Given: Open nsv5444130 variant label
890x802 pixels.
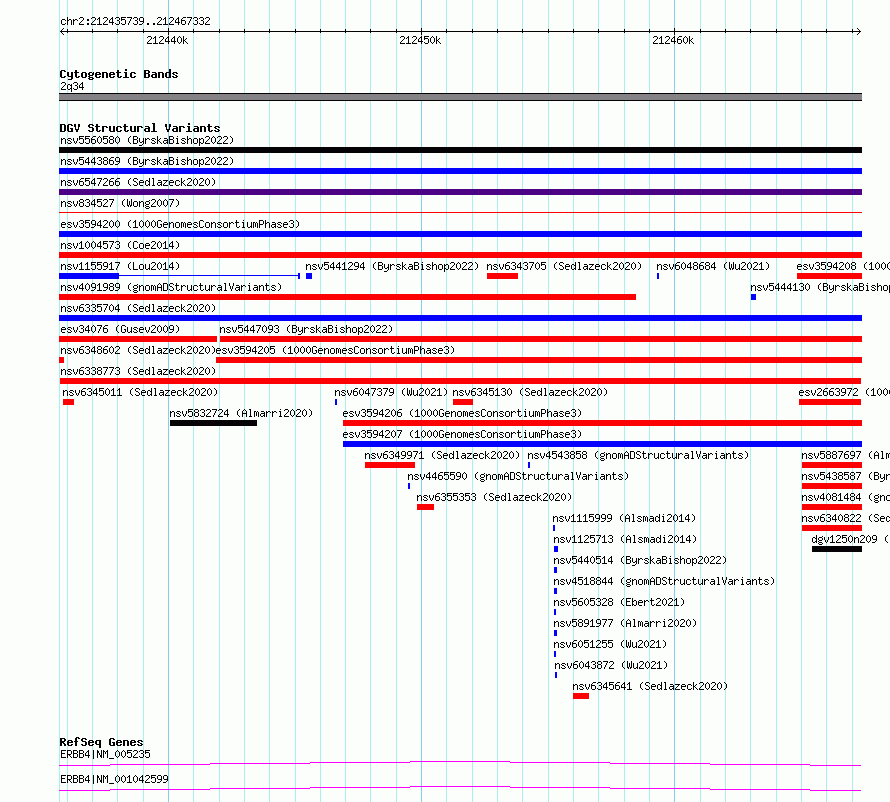Looking at the screenshot, I should (820, 287).
